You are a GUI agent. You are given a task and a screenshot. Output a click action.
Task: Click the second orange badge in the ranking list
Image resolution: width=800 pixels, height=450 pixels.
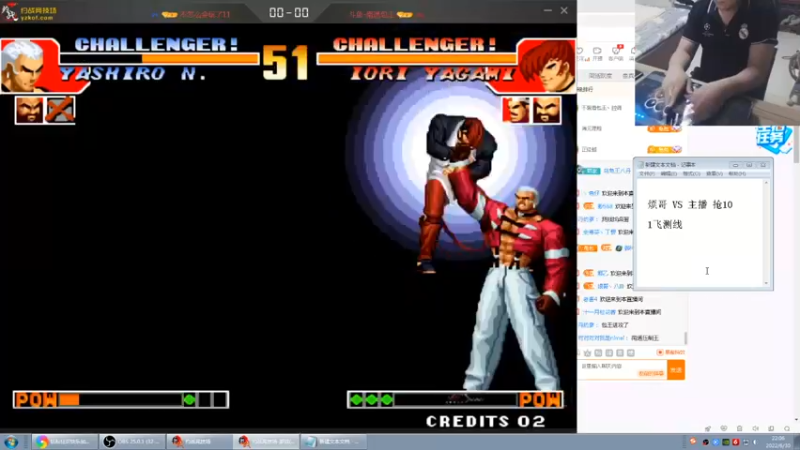(664, 149)
